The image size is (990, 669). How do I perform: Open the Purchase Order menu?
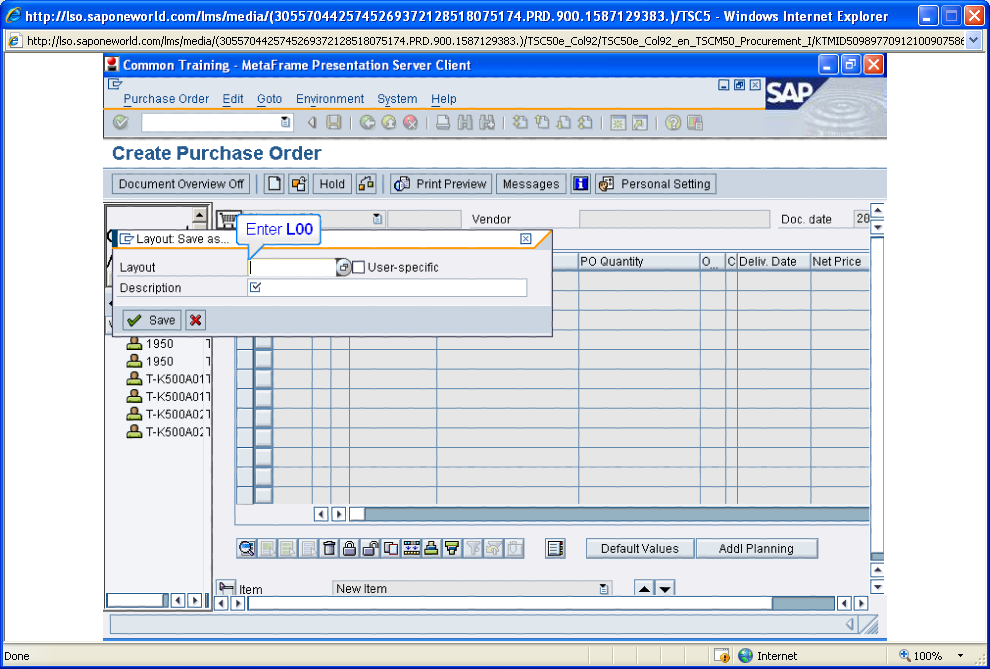[166, 98]
